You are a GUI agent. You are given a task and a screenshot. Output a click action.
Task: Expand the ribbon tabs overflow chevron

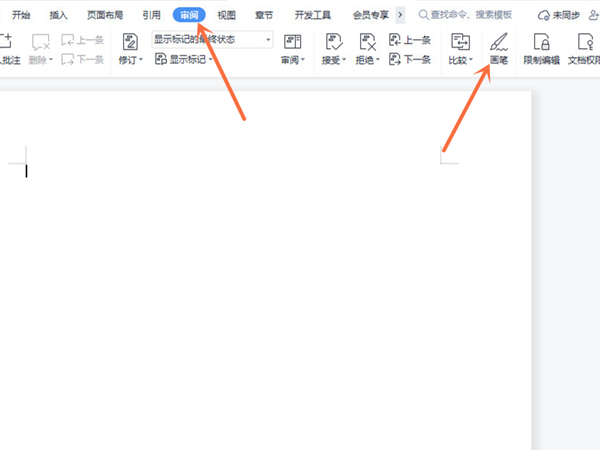click(x=400, y=15)
